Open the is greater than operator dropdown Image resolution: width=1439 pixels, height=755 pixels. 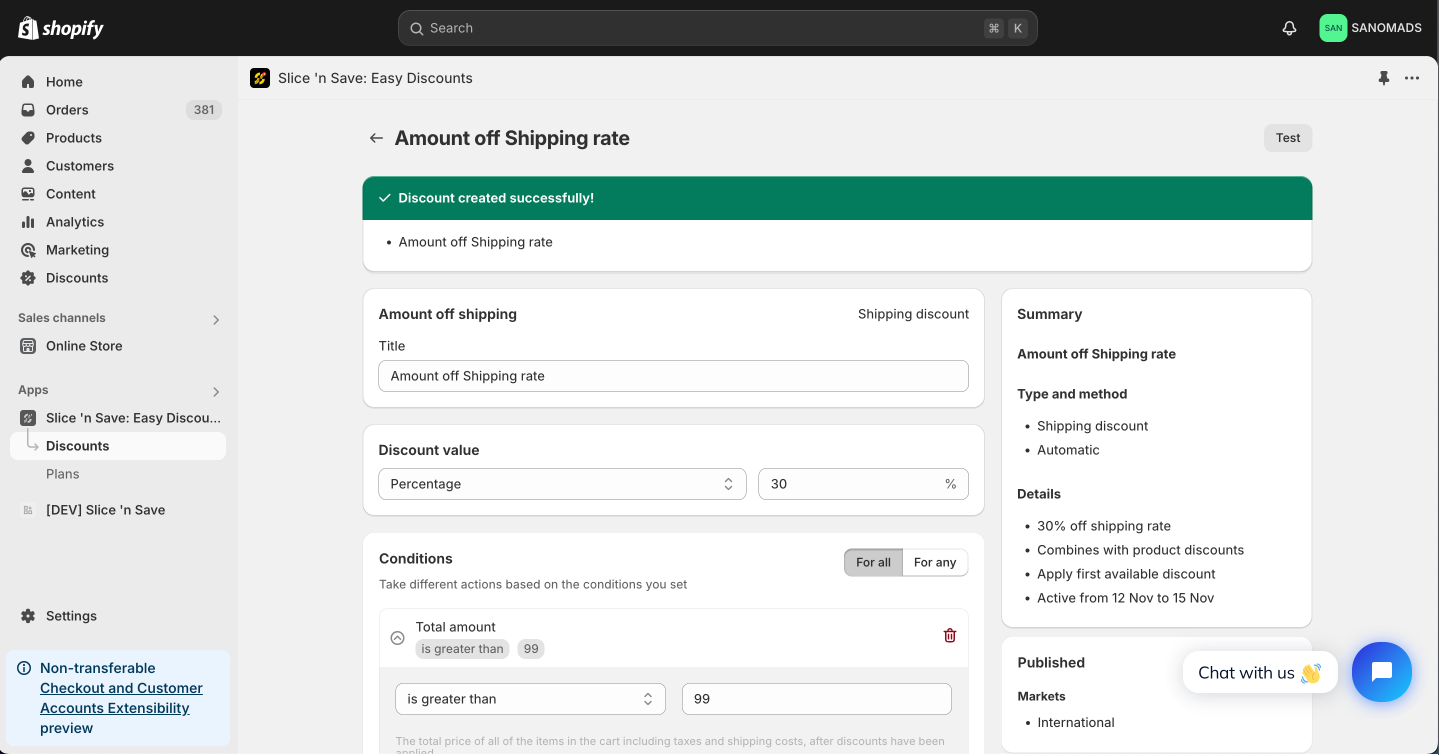[530, 699]
